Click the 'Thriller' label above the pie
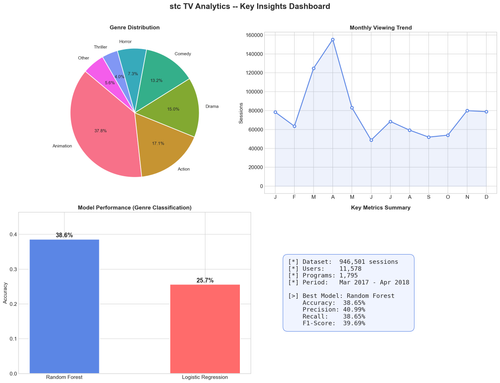The image size is (500, 383). [100, 47]
